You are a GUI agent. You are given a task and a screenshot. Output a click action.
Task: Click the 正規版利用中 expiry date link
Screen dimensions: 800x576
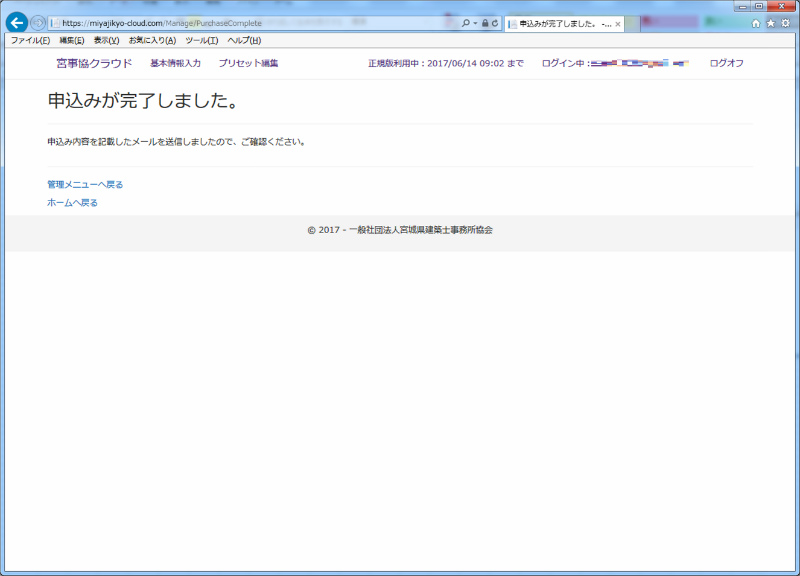coord(445,63)
